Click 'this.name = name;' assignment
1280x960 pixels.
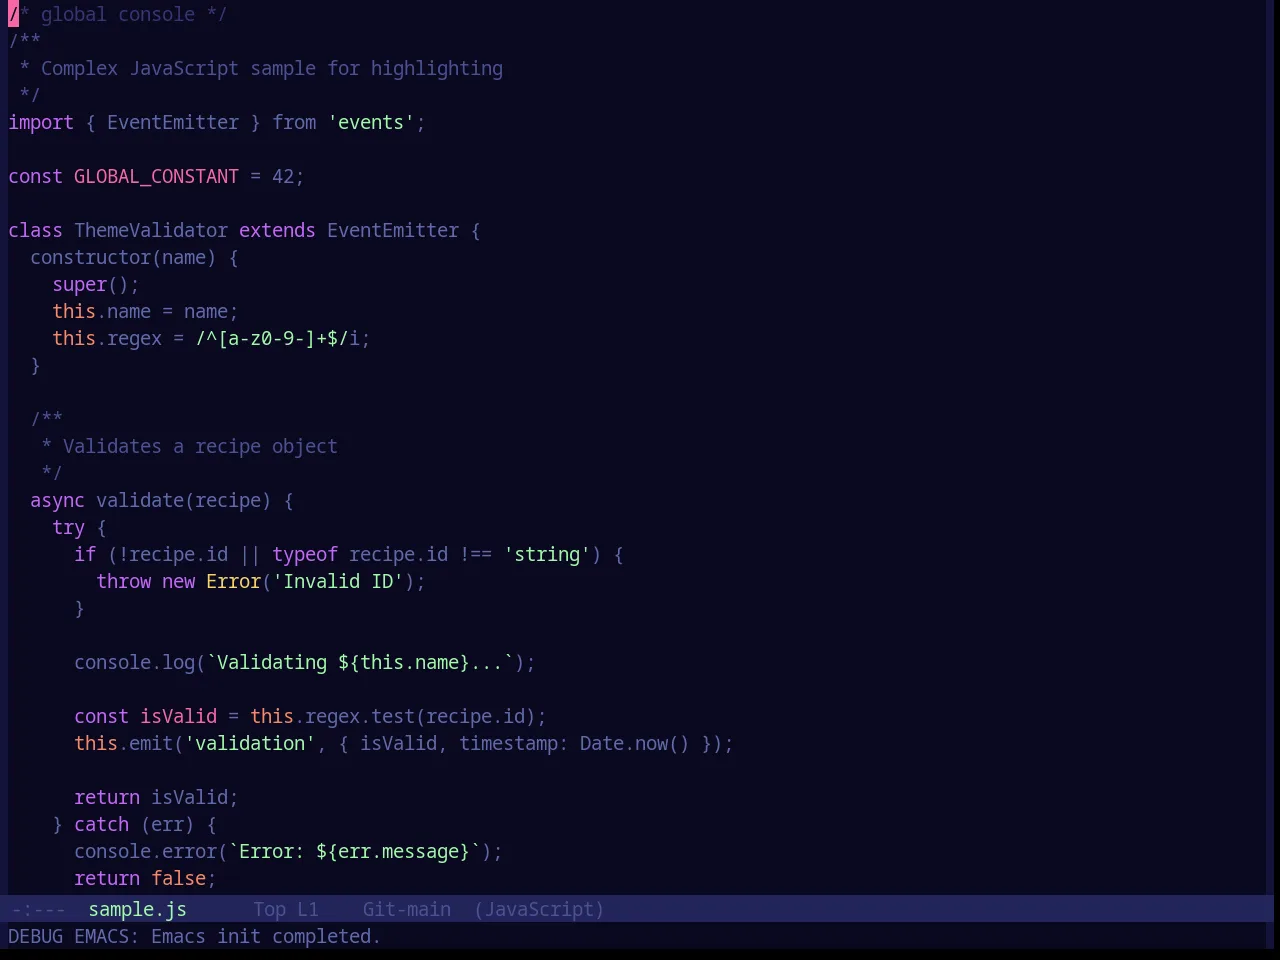(x=145, y=311)
